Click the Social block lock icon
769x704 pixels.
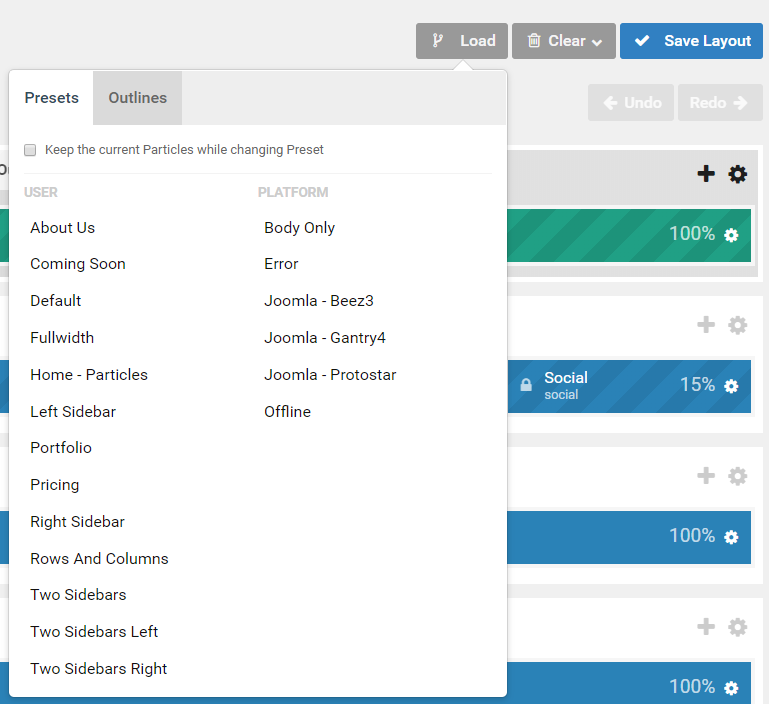pos(526,385)
